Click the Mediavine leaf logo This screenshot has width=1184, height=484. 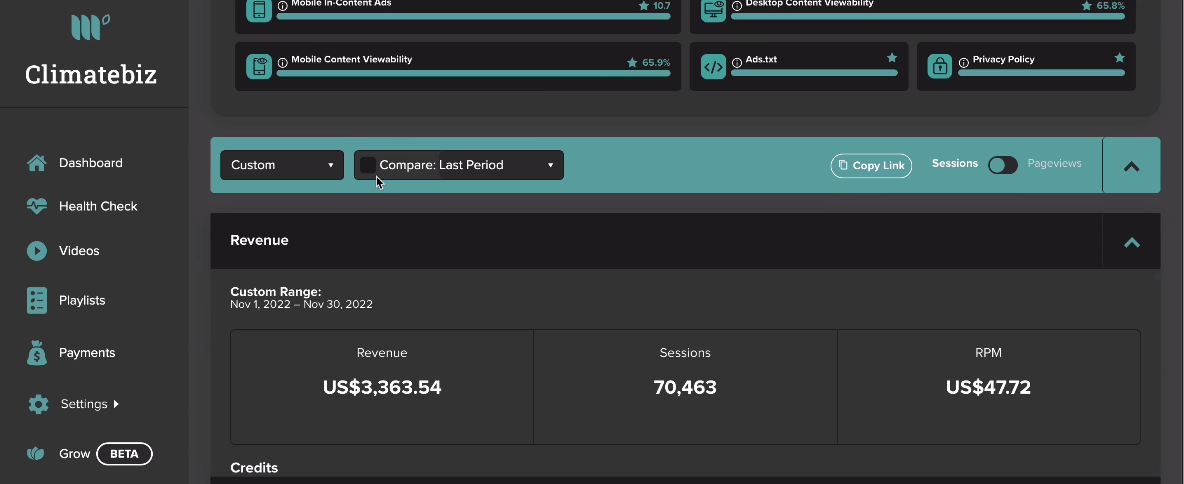point(91,26)
